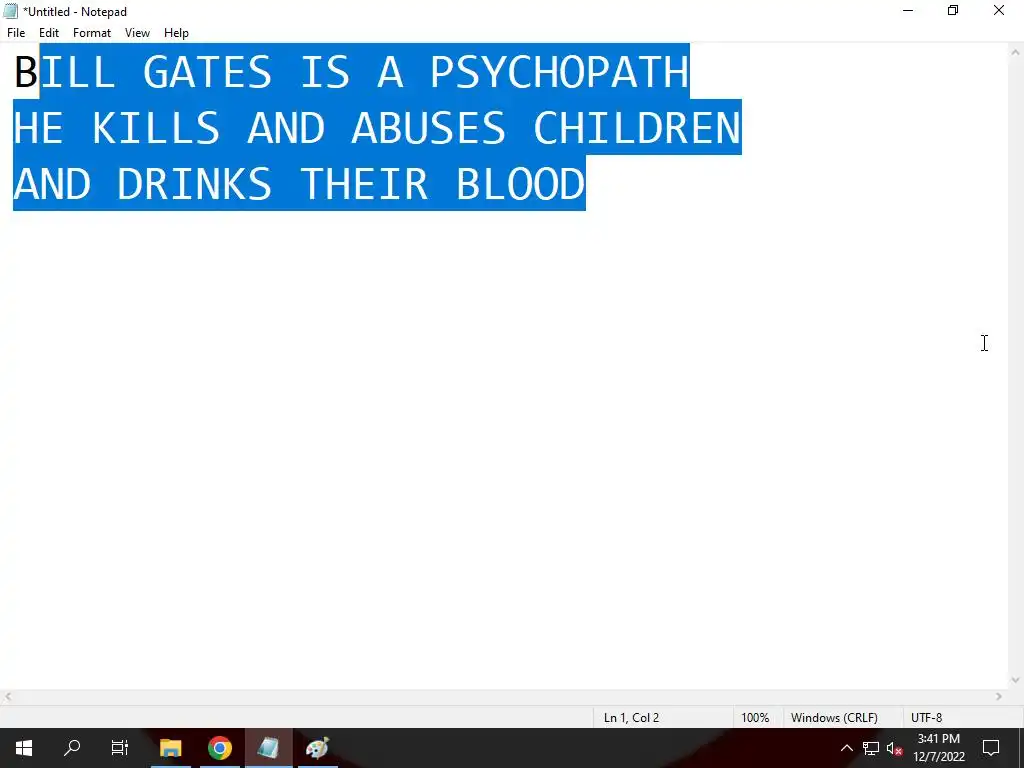Click the horizontal scrollbar left arrow
Screen dimensions: 1024x768
8,697
